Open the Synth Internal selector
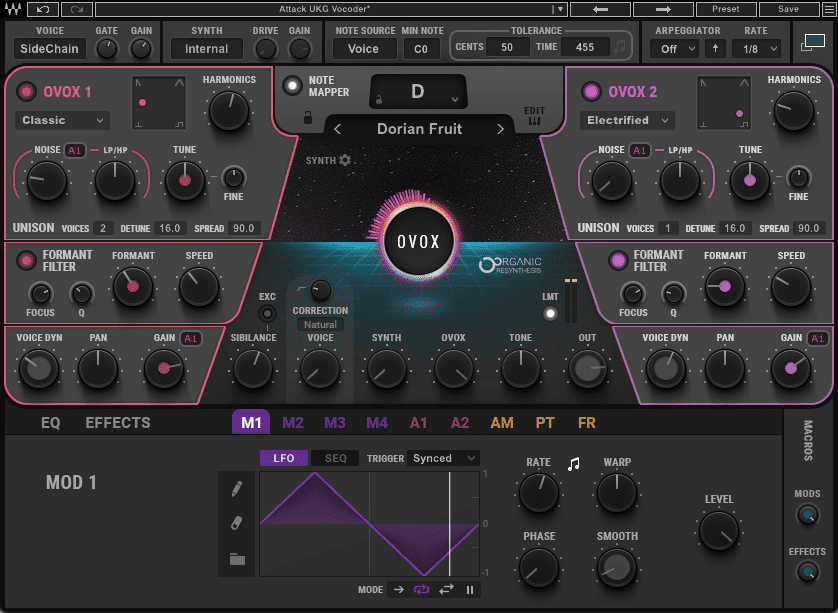 [x=207, y=49]
